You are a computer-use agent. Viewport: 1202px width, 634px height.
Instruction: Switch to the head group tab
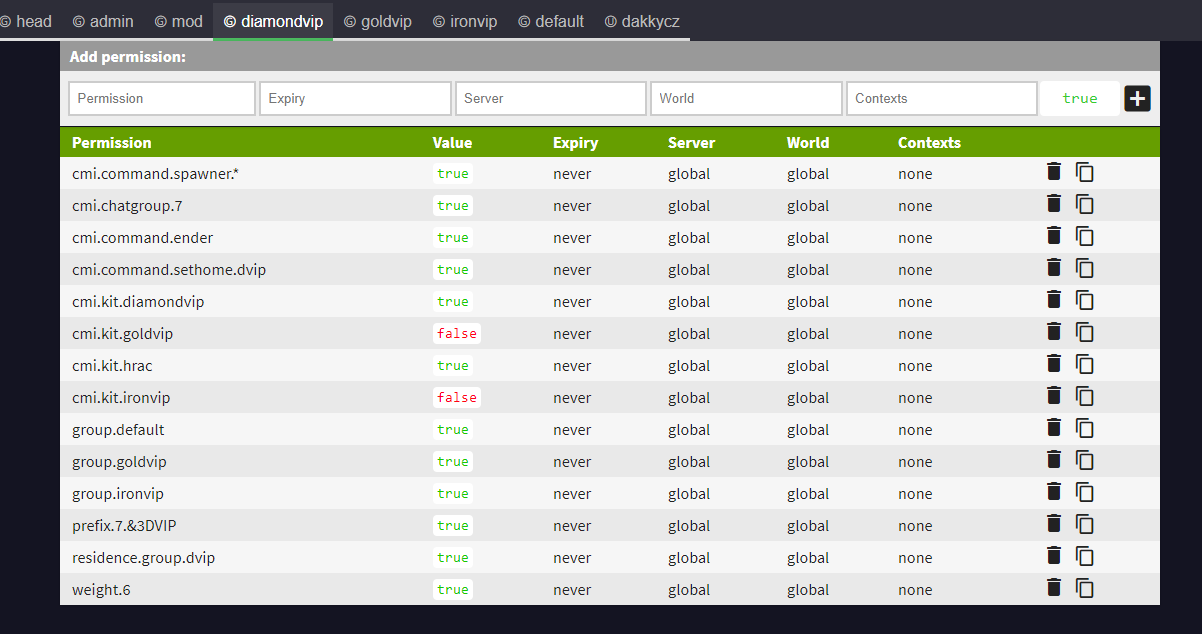tap(27, 21)
